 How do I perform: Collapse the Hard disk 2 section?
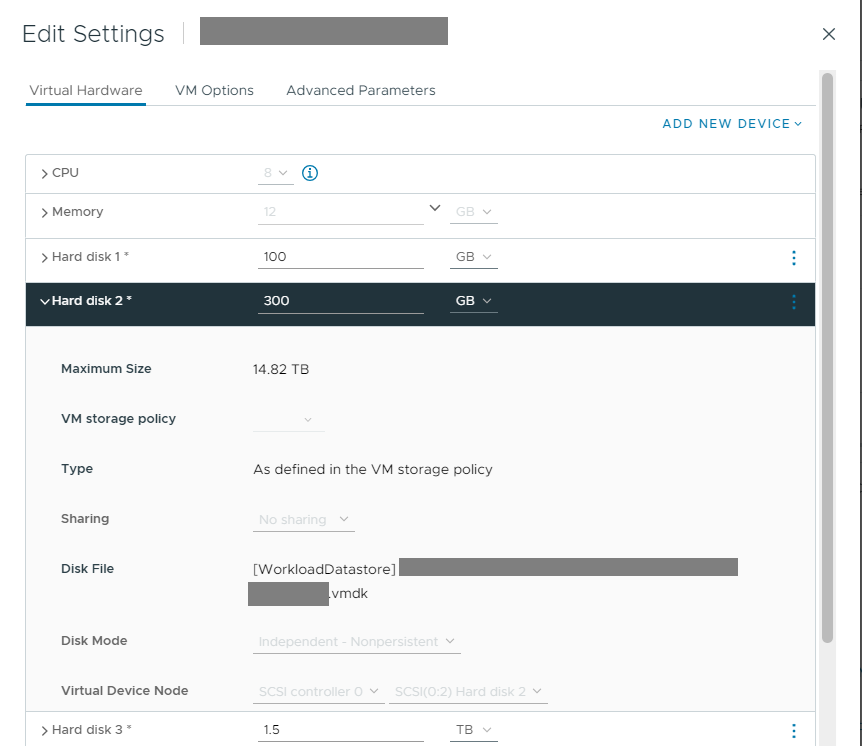(45, 301)
